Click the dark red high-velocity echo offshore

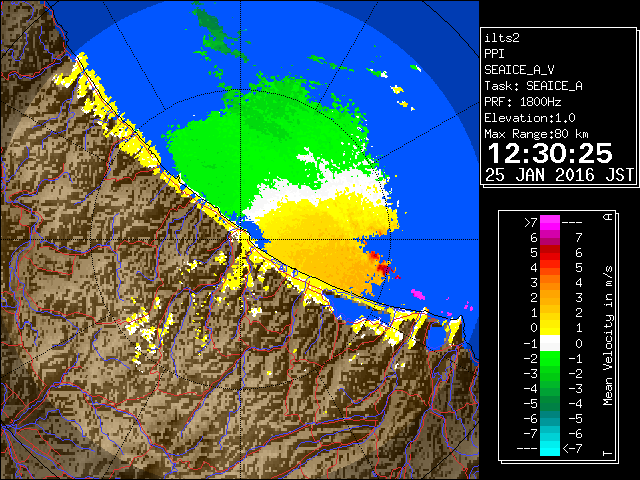coord(384,268)
